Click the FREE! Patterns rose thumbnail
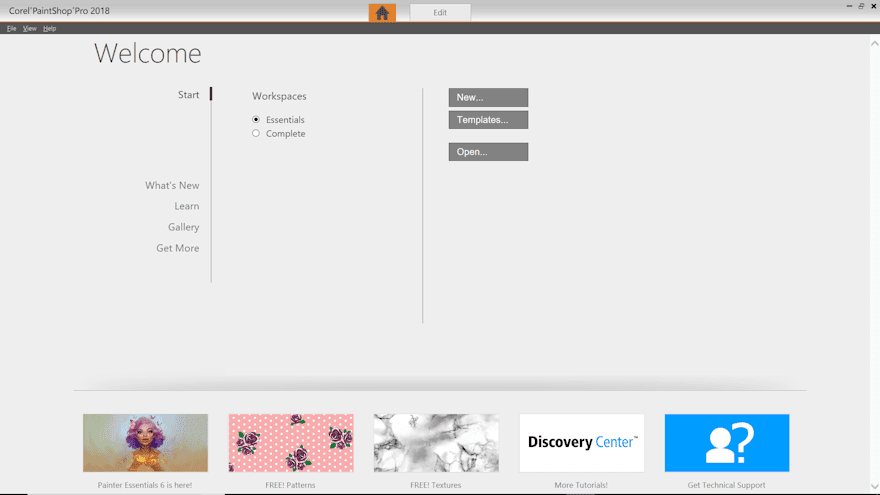The image size is (880, 495). (291, 443)
